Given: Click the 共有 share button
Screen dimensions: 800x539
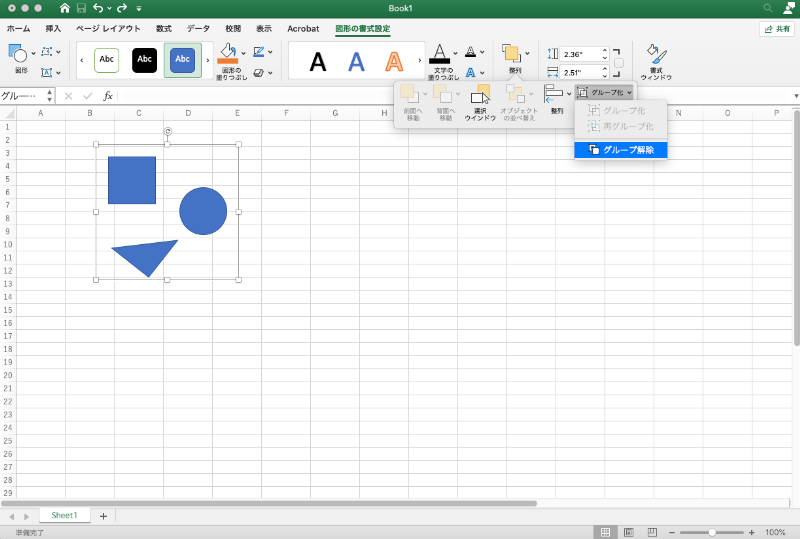Looking at the screenshot, I should point(777,29).
